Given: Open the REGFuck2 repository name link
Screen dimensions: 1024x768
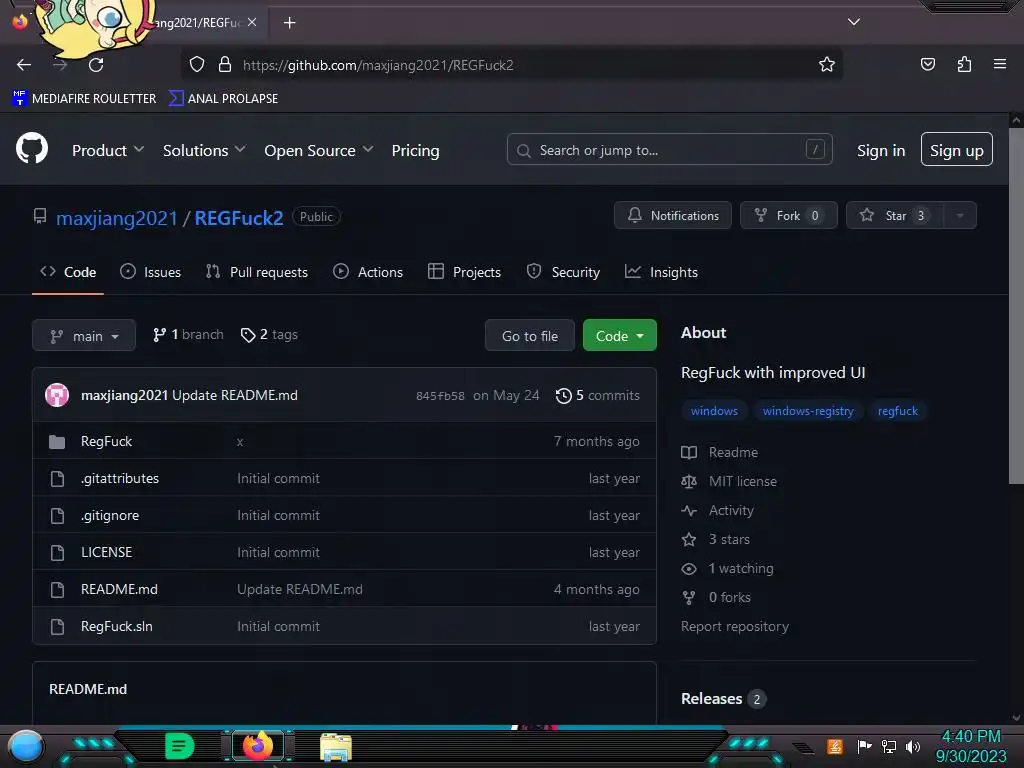Looking at the screenshot, I should pos(239,217).
